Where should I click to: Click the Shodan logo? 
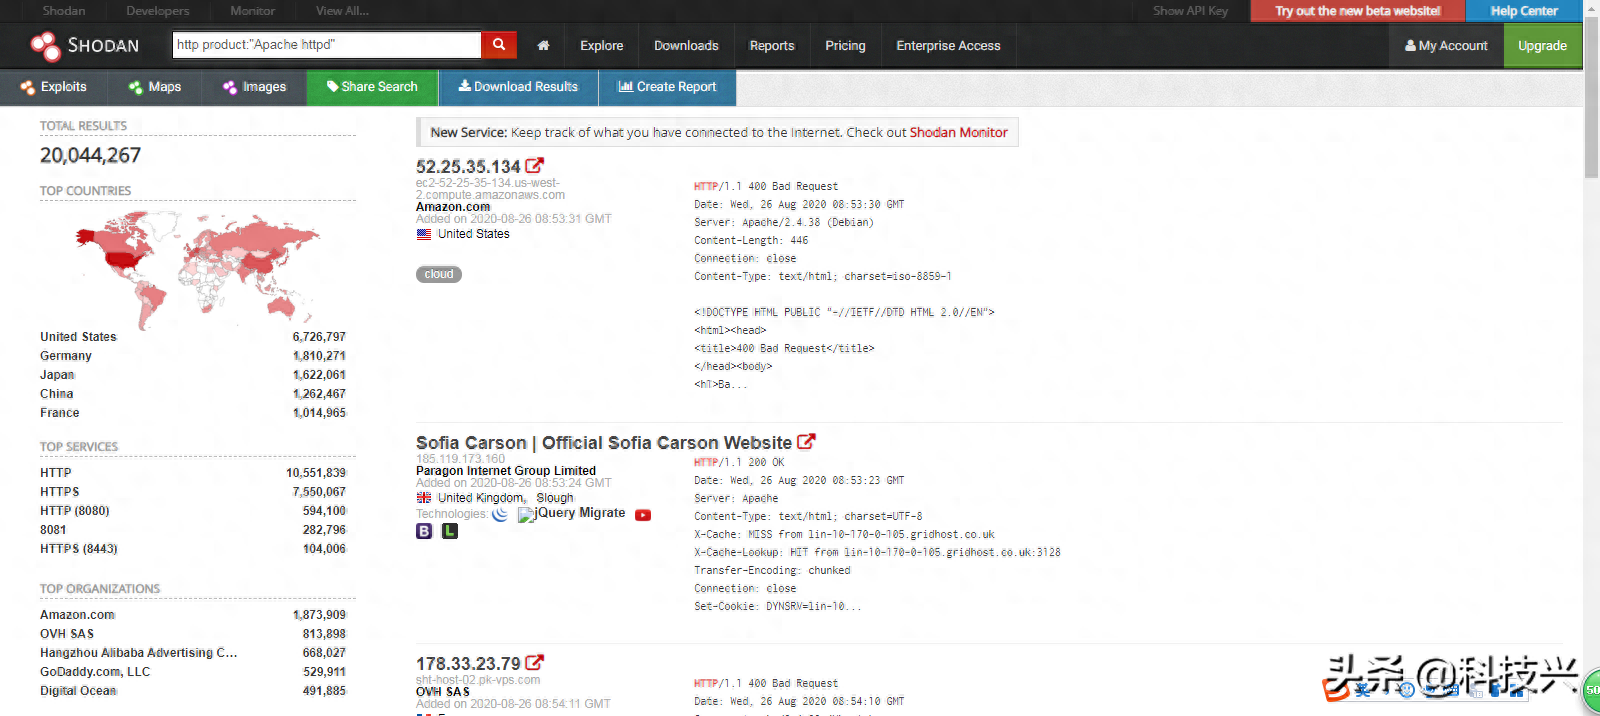pyautogui.click(x=84, y=46)
